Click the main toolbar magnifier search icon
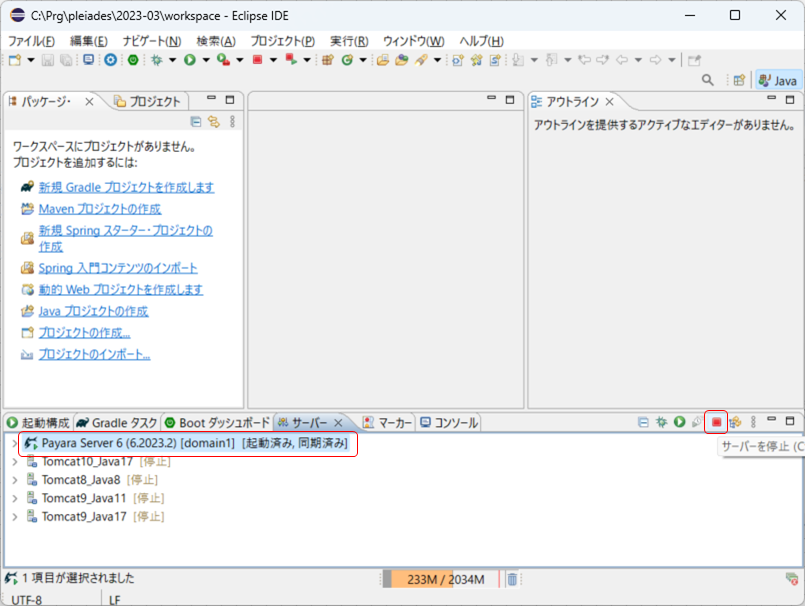805x606 pixels. [x=707, y=80]
